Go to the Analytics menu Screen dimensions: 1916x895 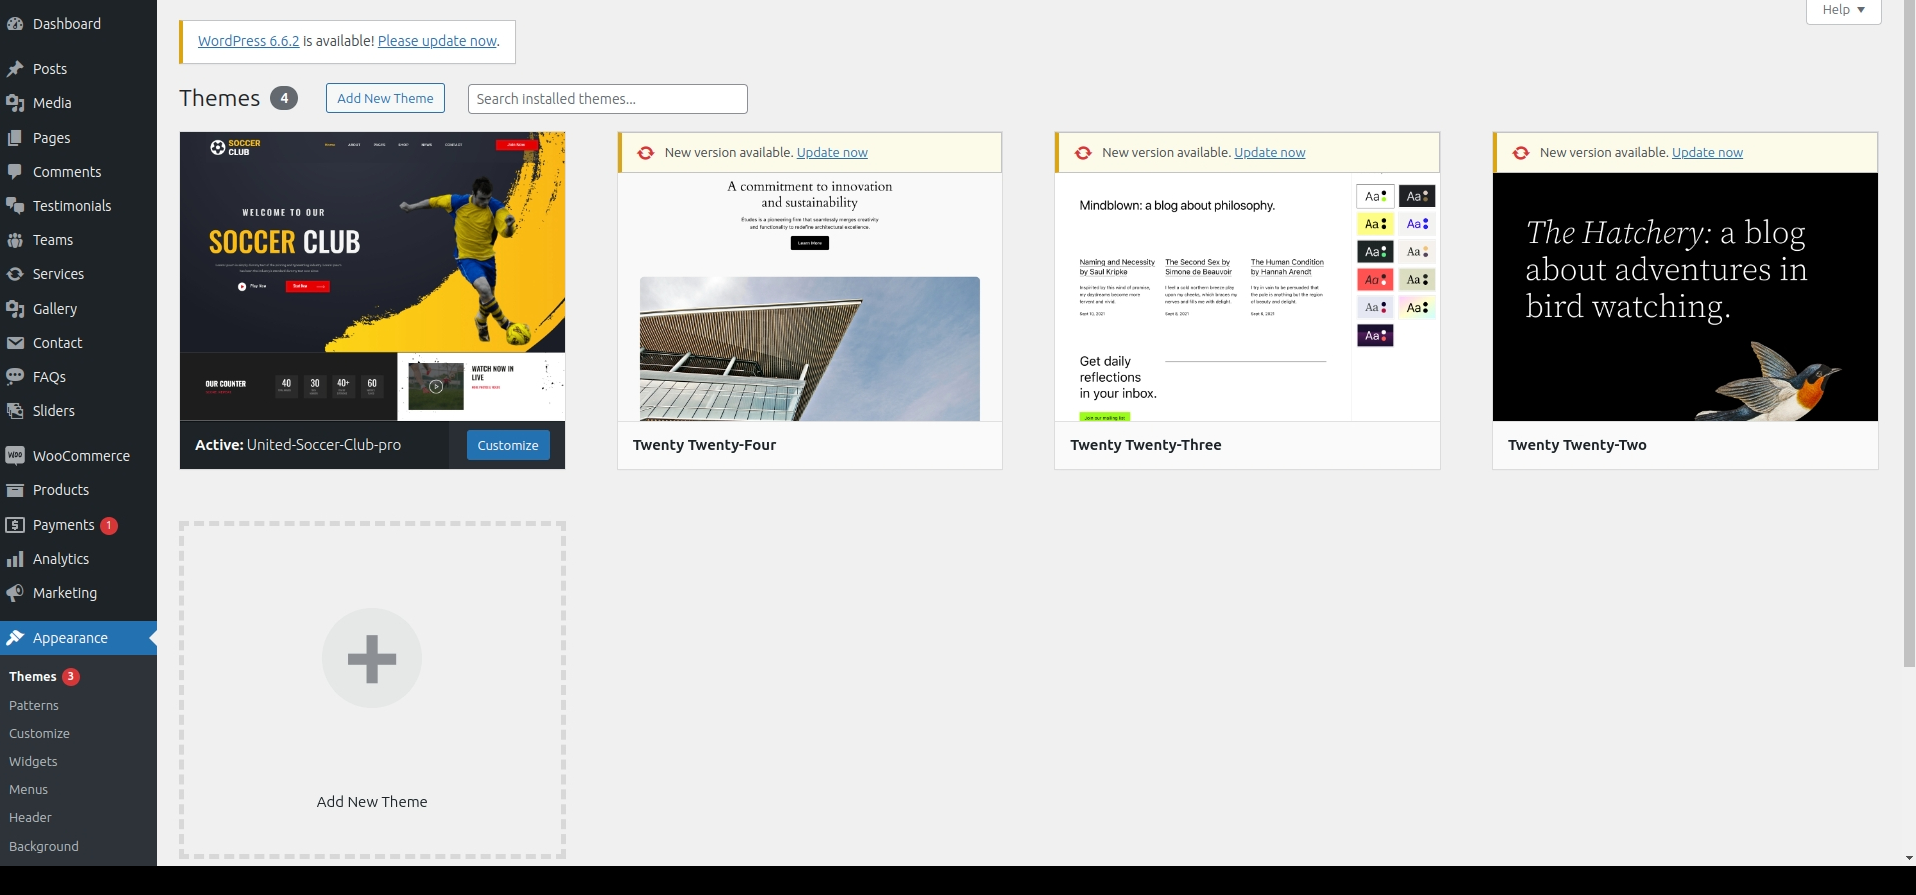pyautogui.click(x=78, y=559)
